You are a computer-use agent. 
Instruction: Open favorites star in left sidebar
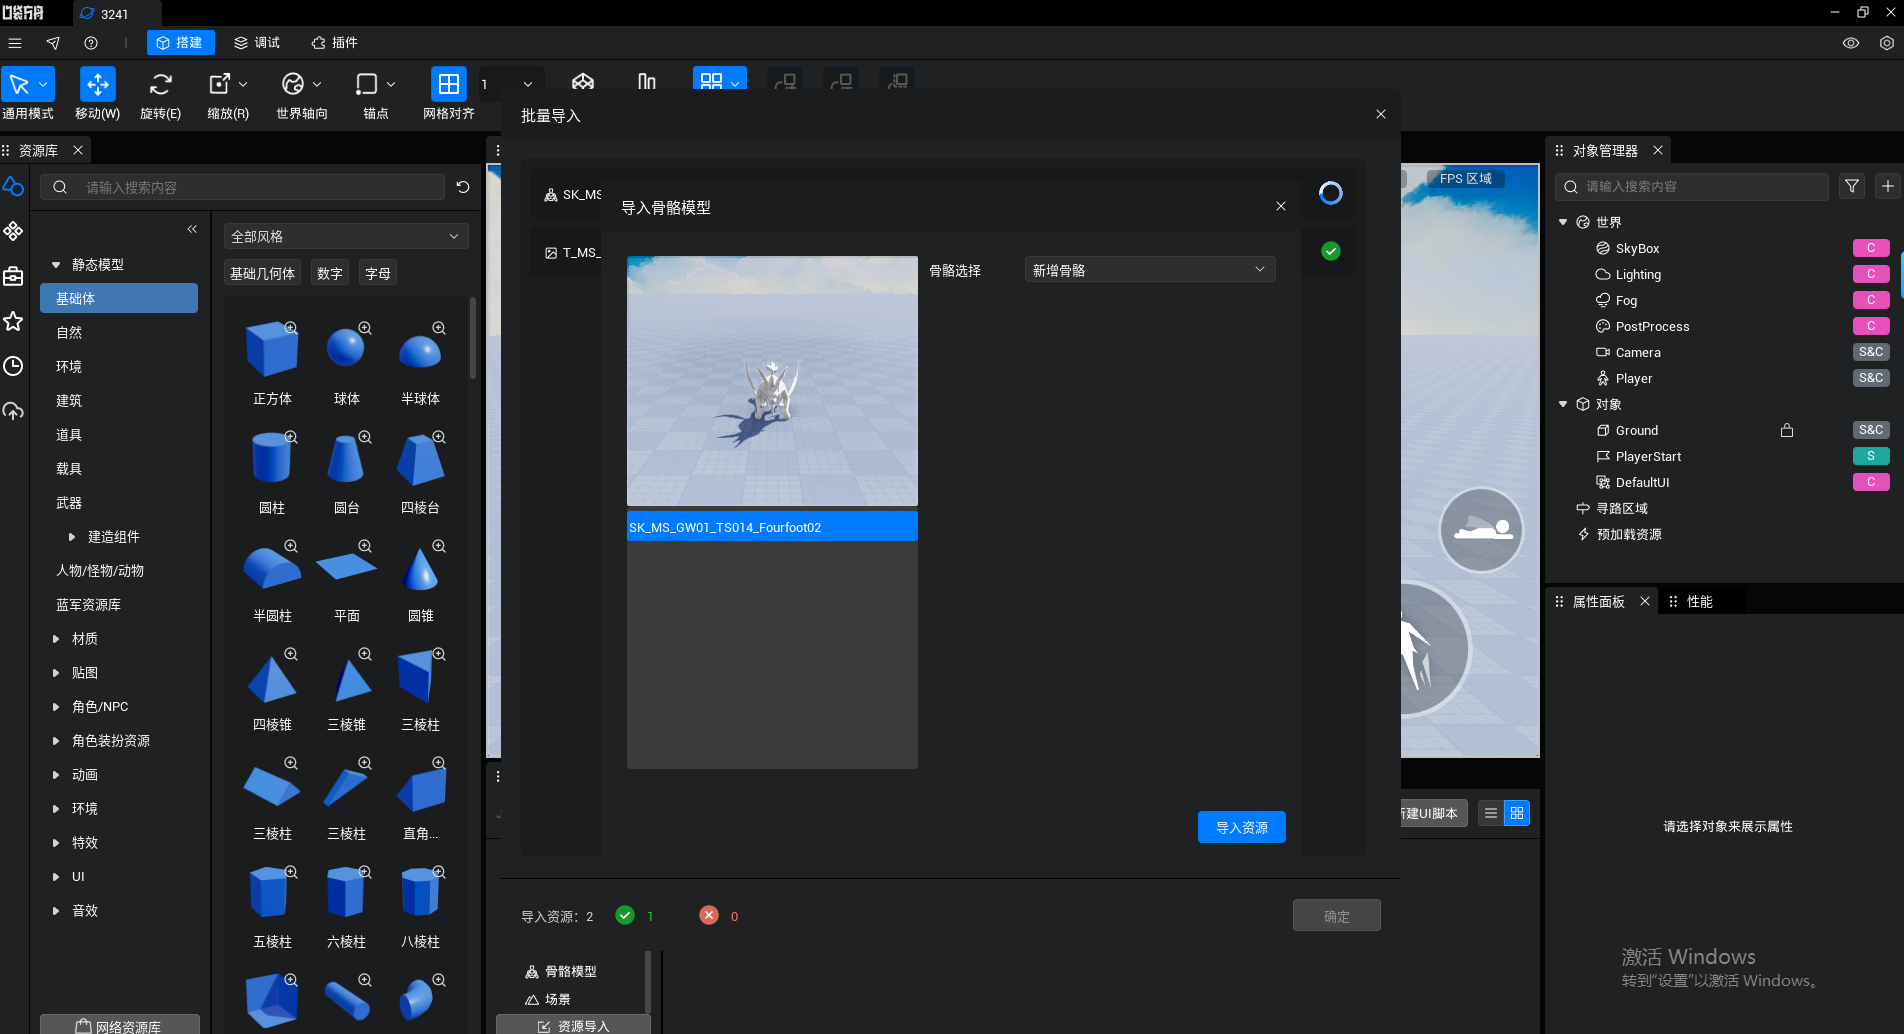tap(13, 321)
